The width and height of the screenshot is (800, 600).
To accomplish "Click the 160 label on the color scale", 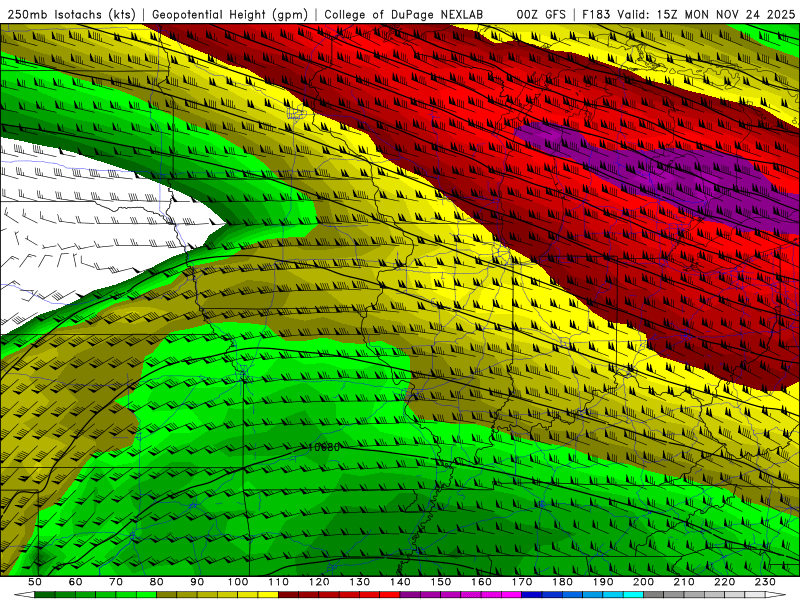I will point(481,582).
